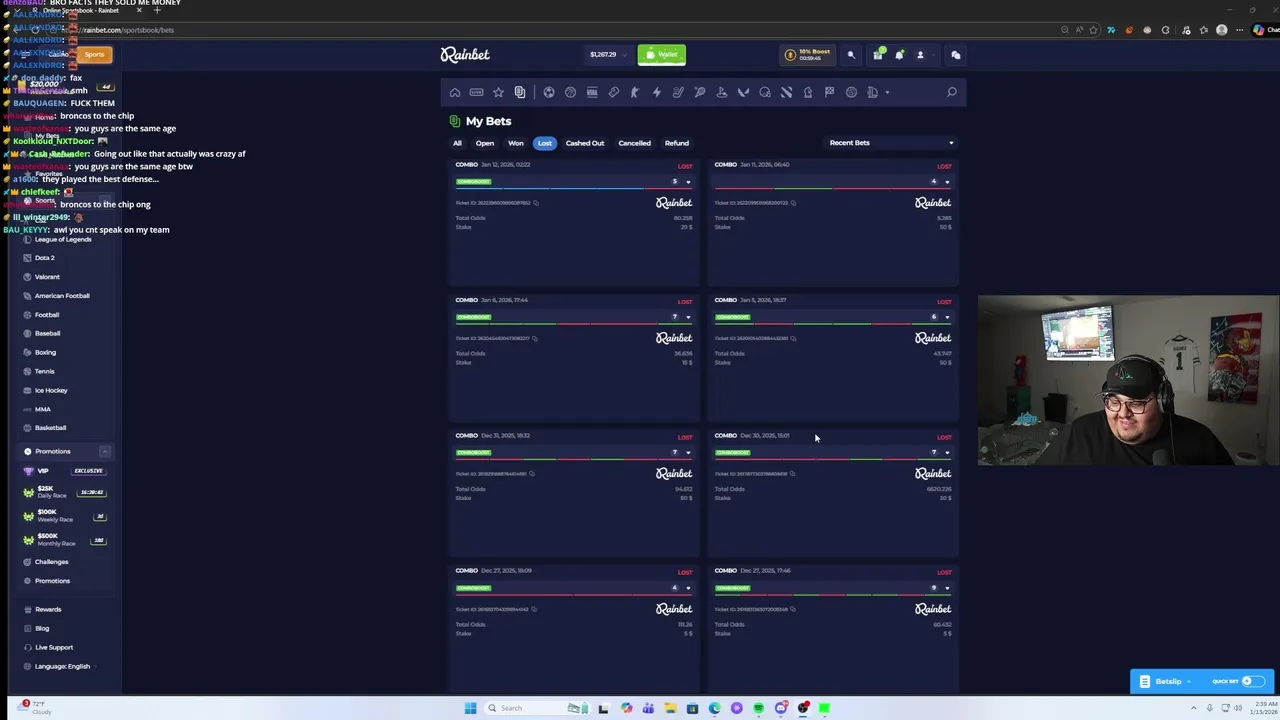Show more sports via toolbar arrow
Viewport: 1280px width, 720px height.
pos(887,93)
